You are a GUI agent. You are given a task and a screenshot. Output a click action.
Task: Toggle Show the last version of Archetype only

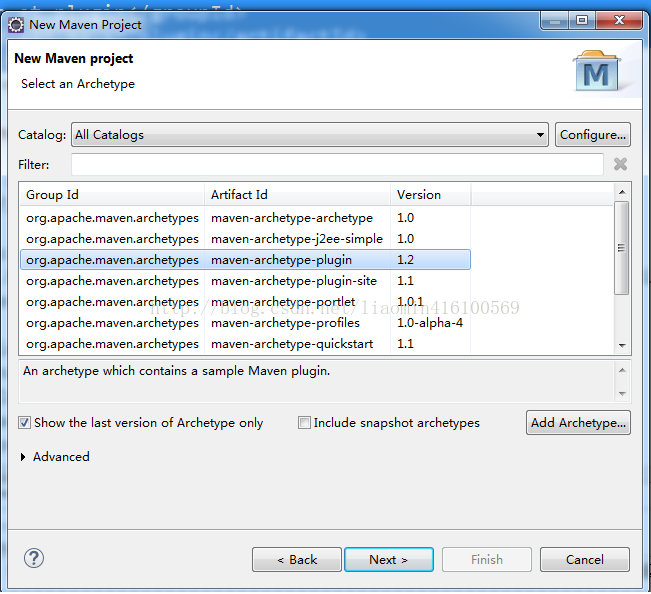click(24, 423)
